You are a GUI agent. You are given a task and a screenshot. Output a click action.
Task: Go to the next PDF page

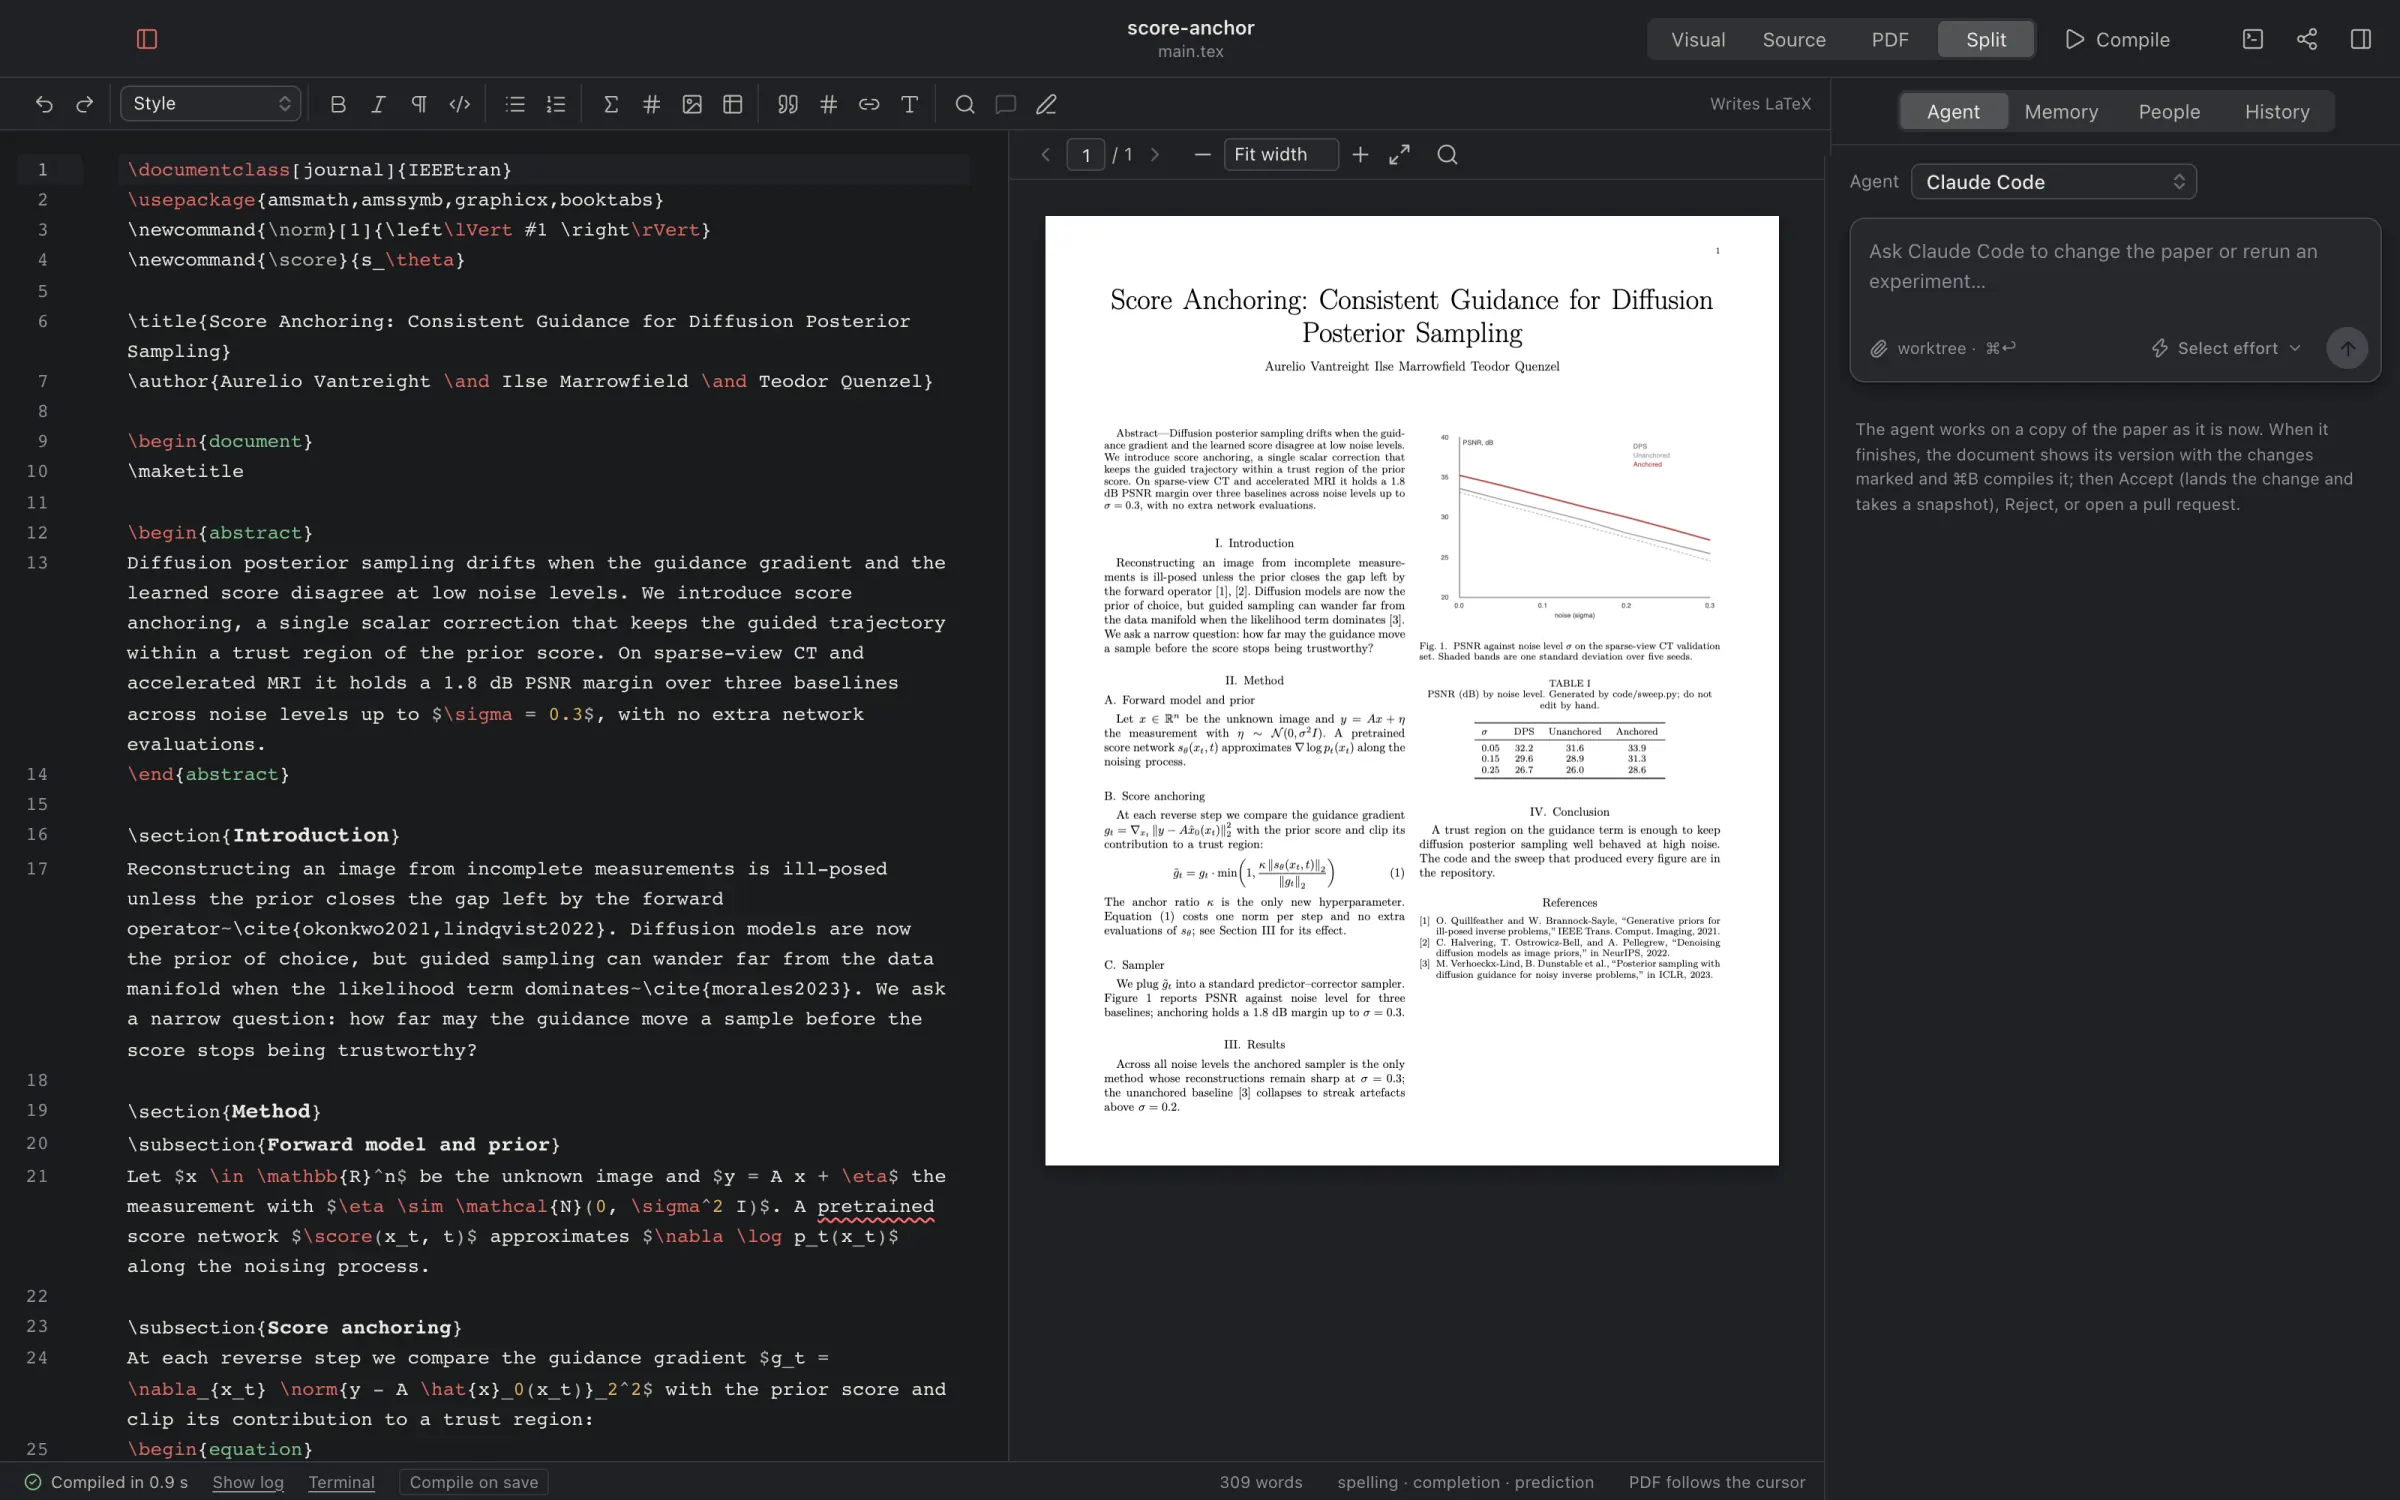(x=1155, y=155)
